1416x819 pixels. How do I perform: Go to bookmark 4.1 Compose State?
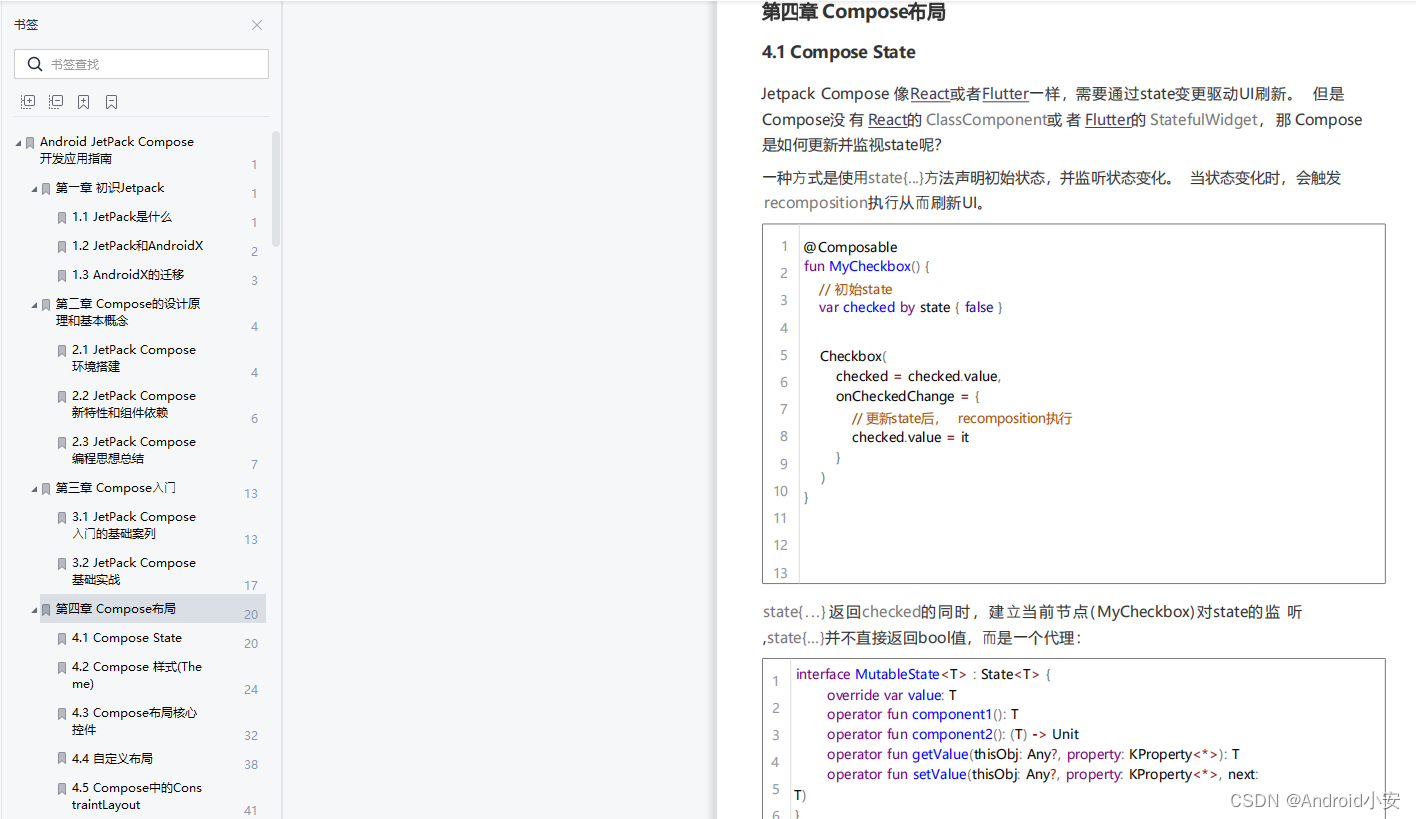click(127, 638)
